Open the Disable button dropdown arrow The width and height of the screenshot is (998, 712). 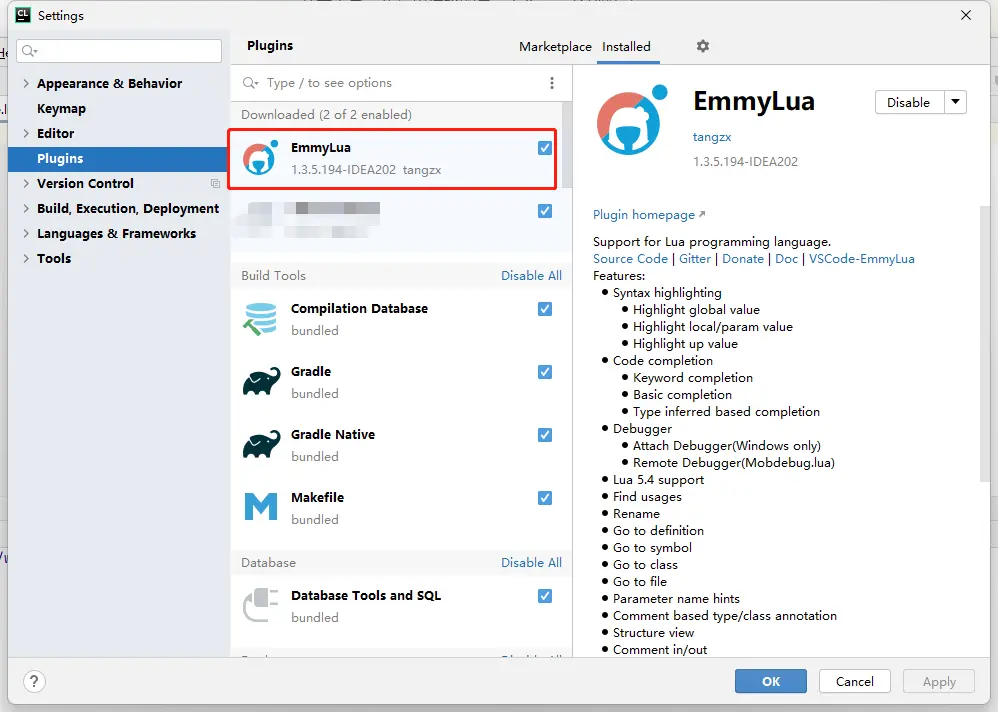pyautogui.click(x=955, y=102)
